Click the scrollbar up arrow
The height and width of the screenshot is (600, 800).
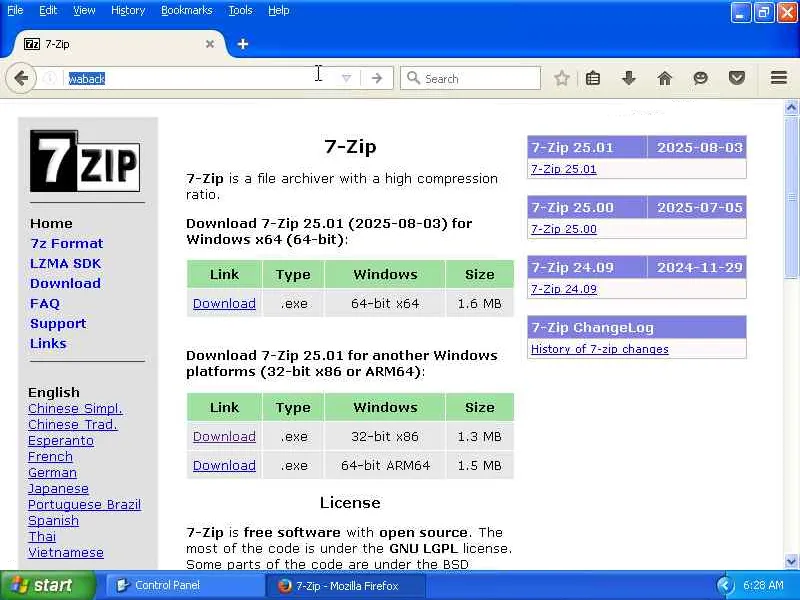point(791,108)
